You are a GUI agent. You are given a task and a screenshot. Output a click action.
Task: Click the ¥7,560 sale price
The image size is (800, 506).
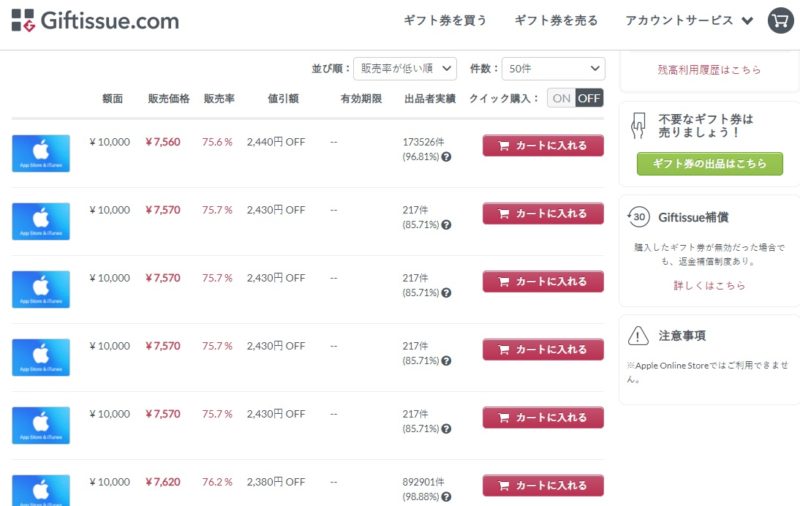pyautogui.click(x=163, y=142)
